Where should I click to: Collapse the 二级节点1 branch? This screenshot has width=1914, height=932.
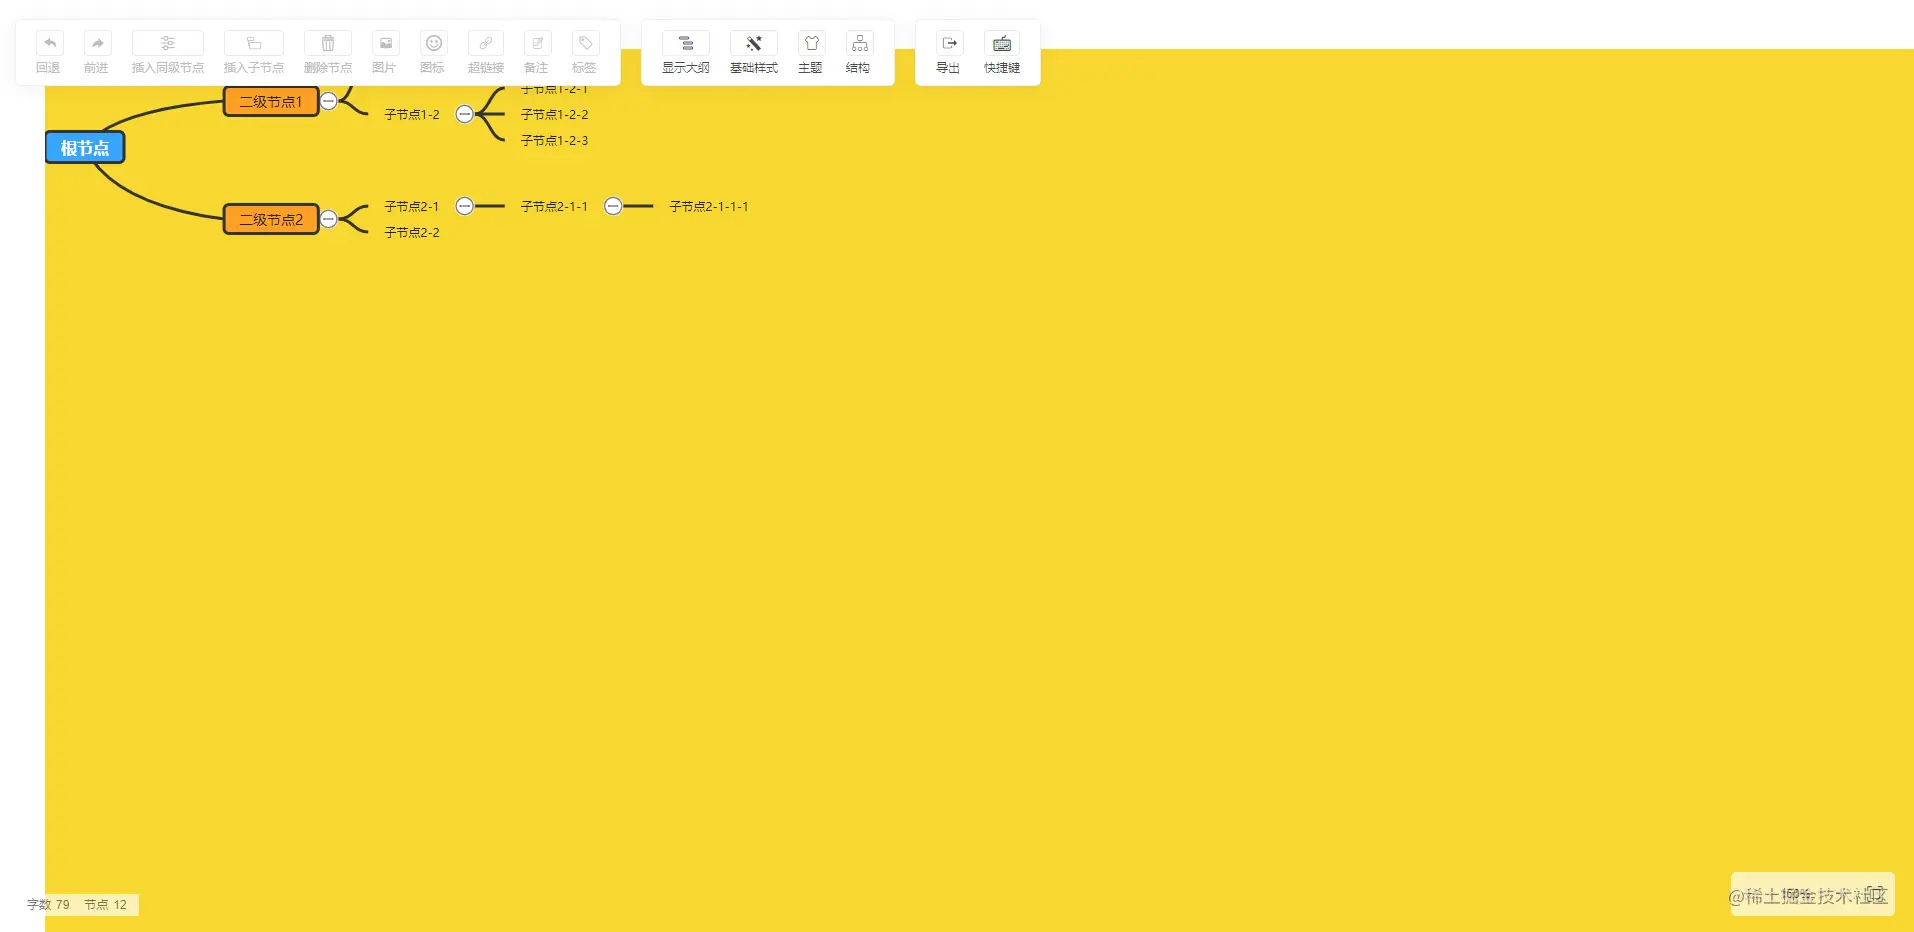pos(328,100)
